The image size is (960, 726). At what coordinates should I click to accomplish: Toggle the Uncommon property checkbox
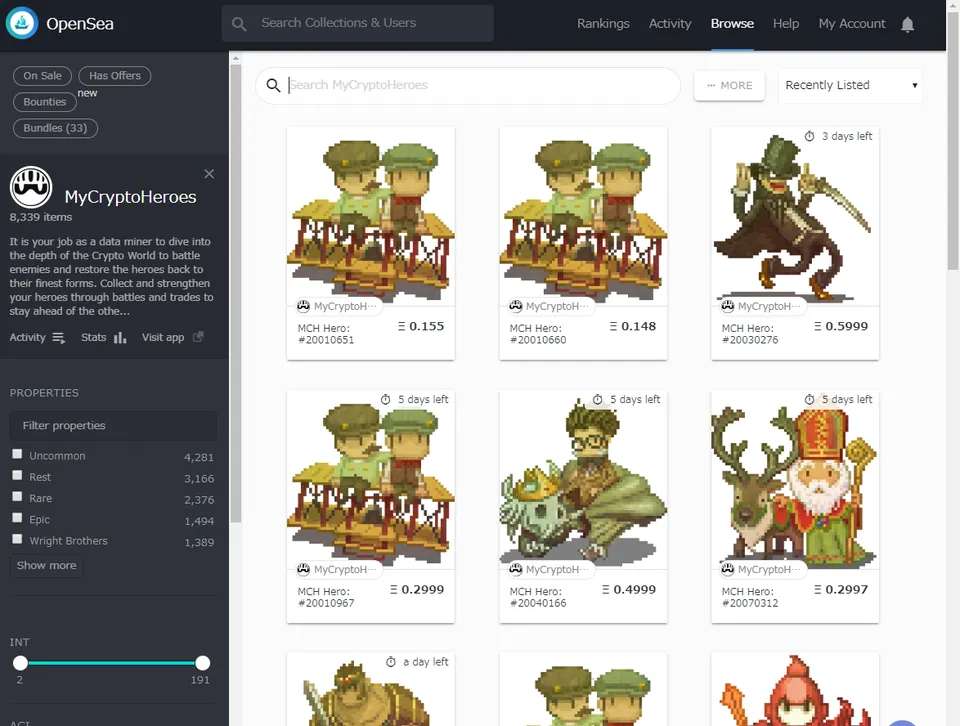tap(17, 454)
